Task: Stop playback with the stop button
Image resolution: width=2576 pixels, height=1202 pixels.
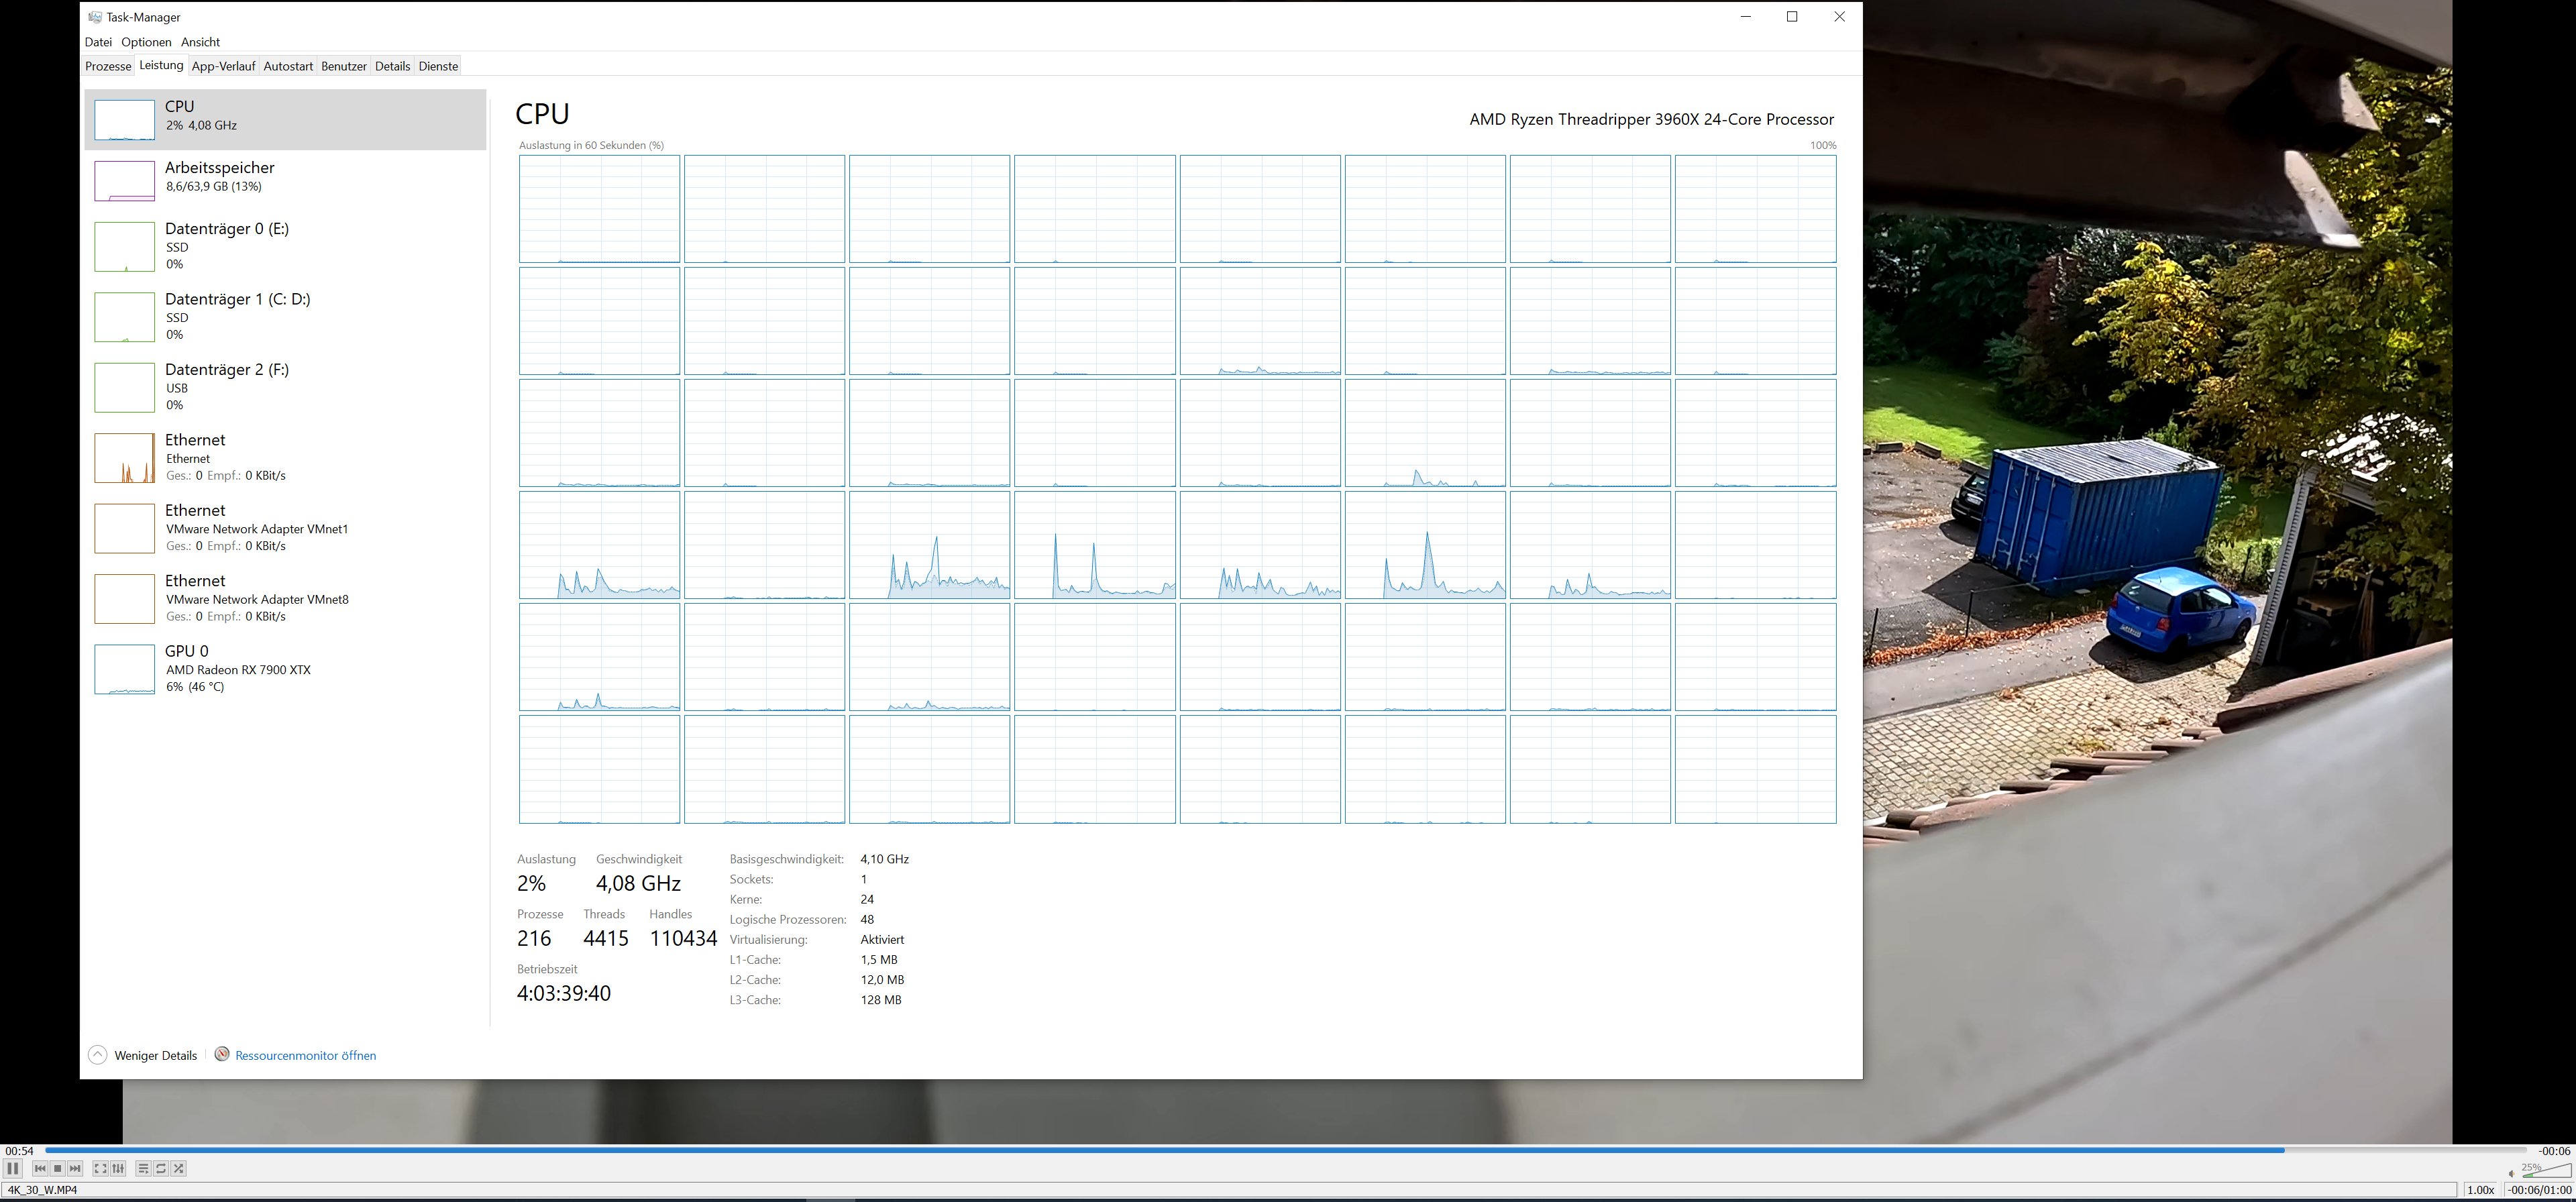Action: 58,1168
